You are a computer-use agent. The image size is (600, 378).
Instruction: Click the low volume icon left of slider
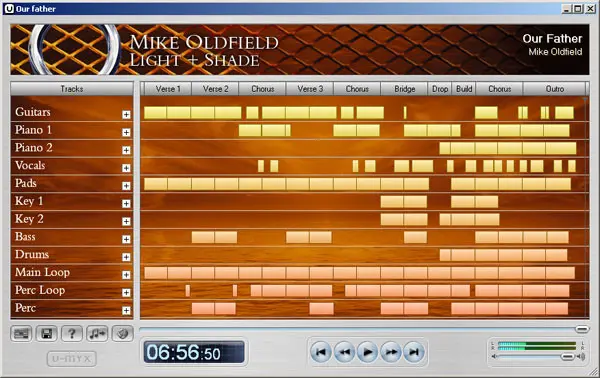(494, 357)
